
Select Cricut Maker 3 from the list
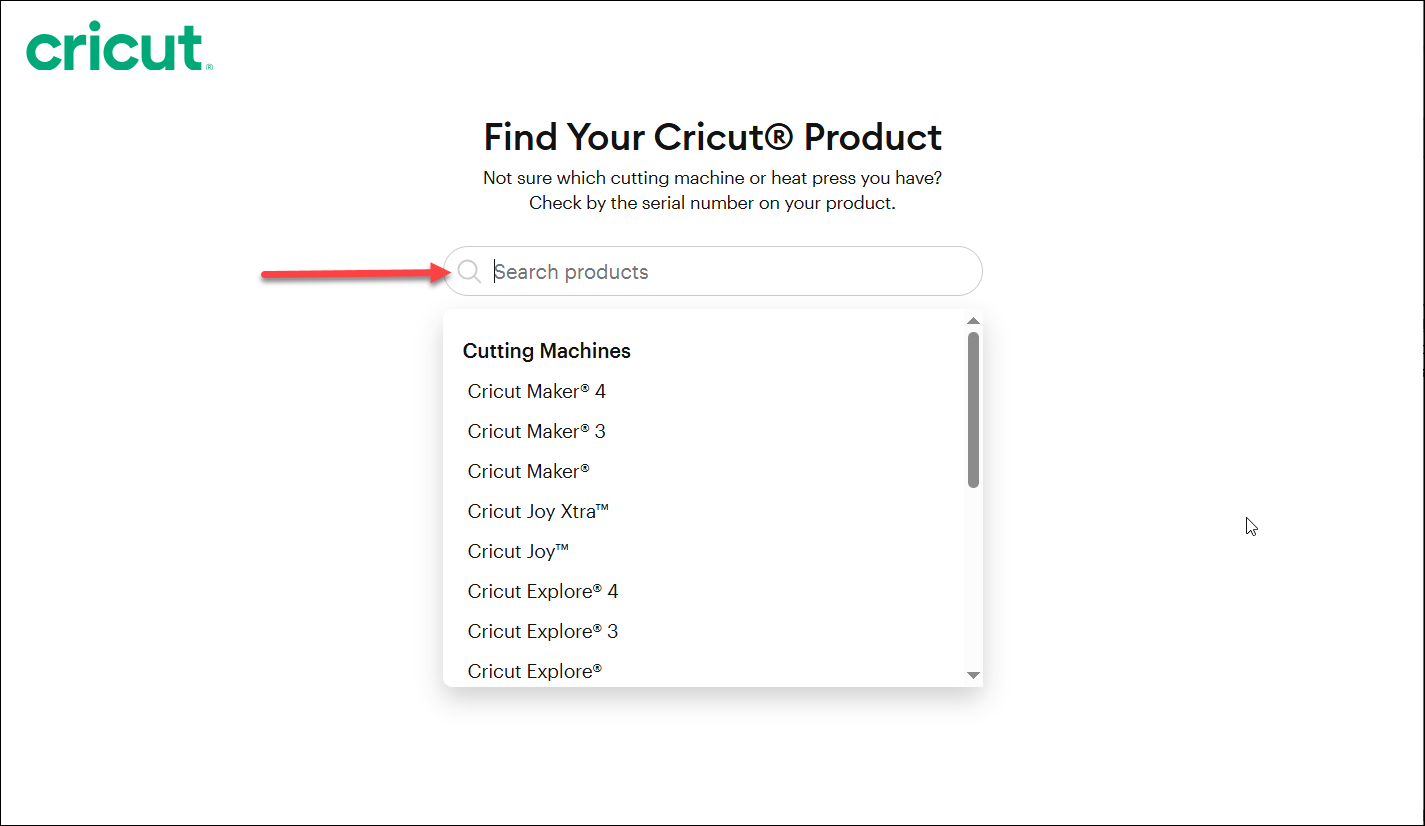coord(537,431)
